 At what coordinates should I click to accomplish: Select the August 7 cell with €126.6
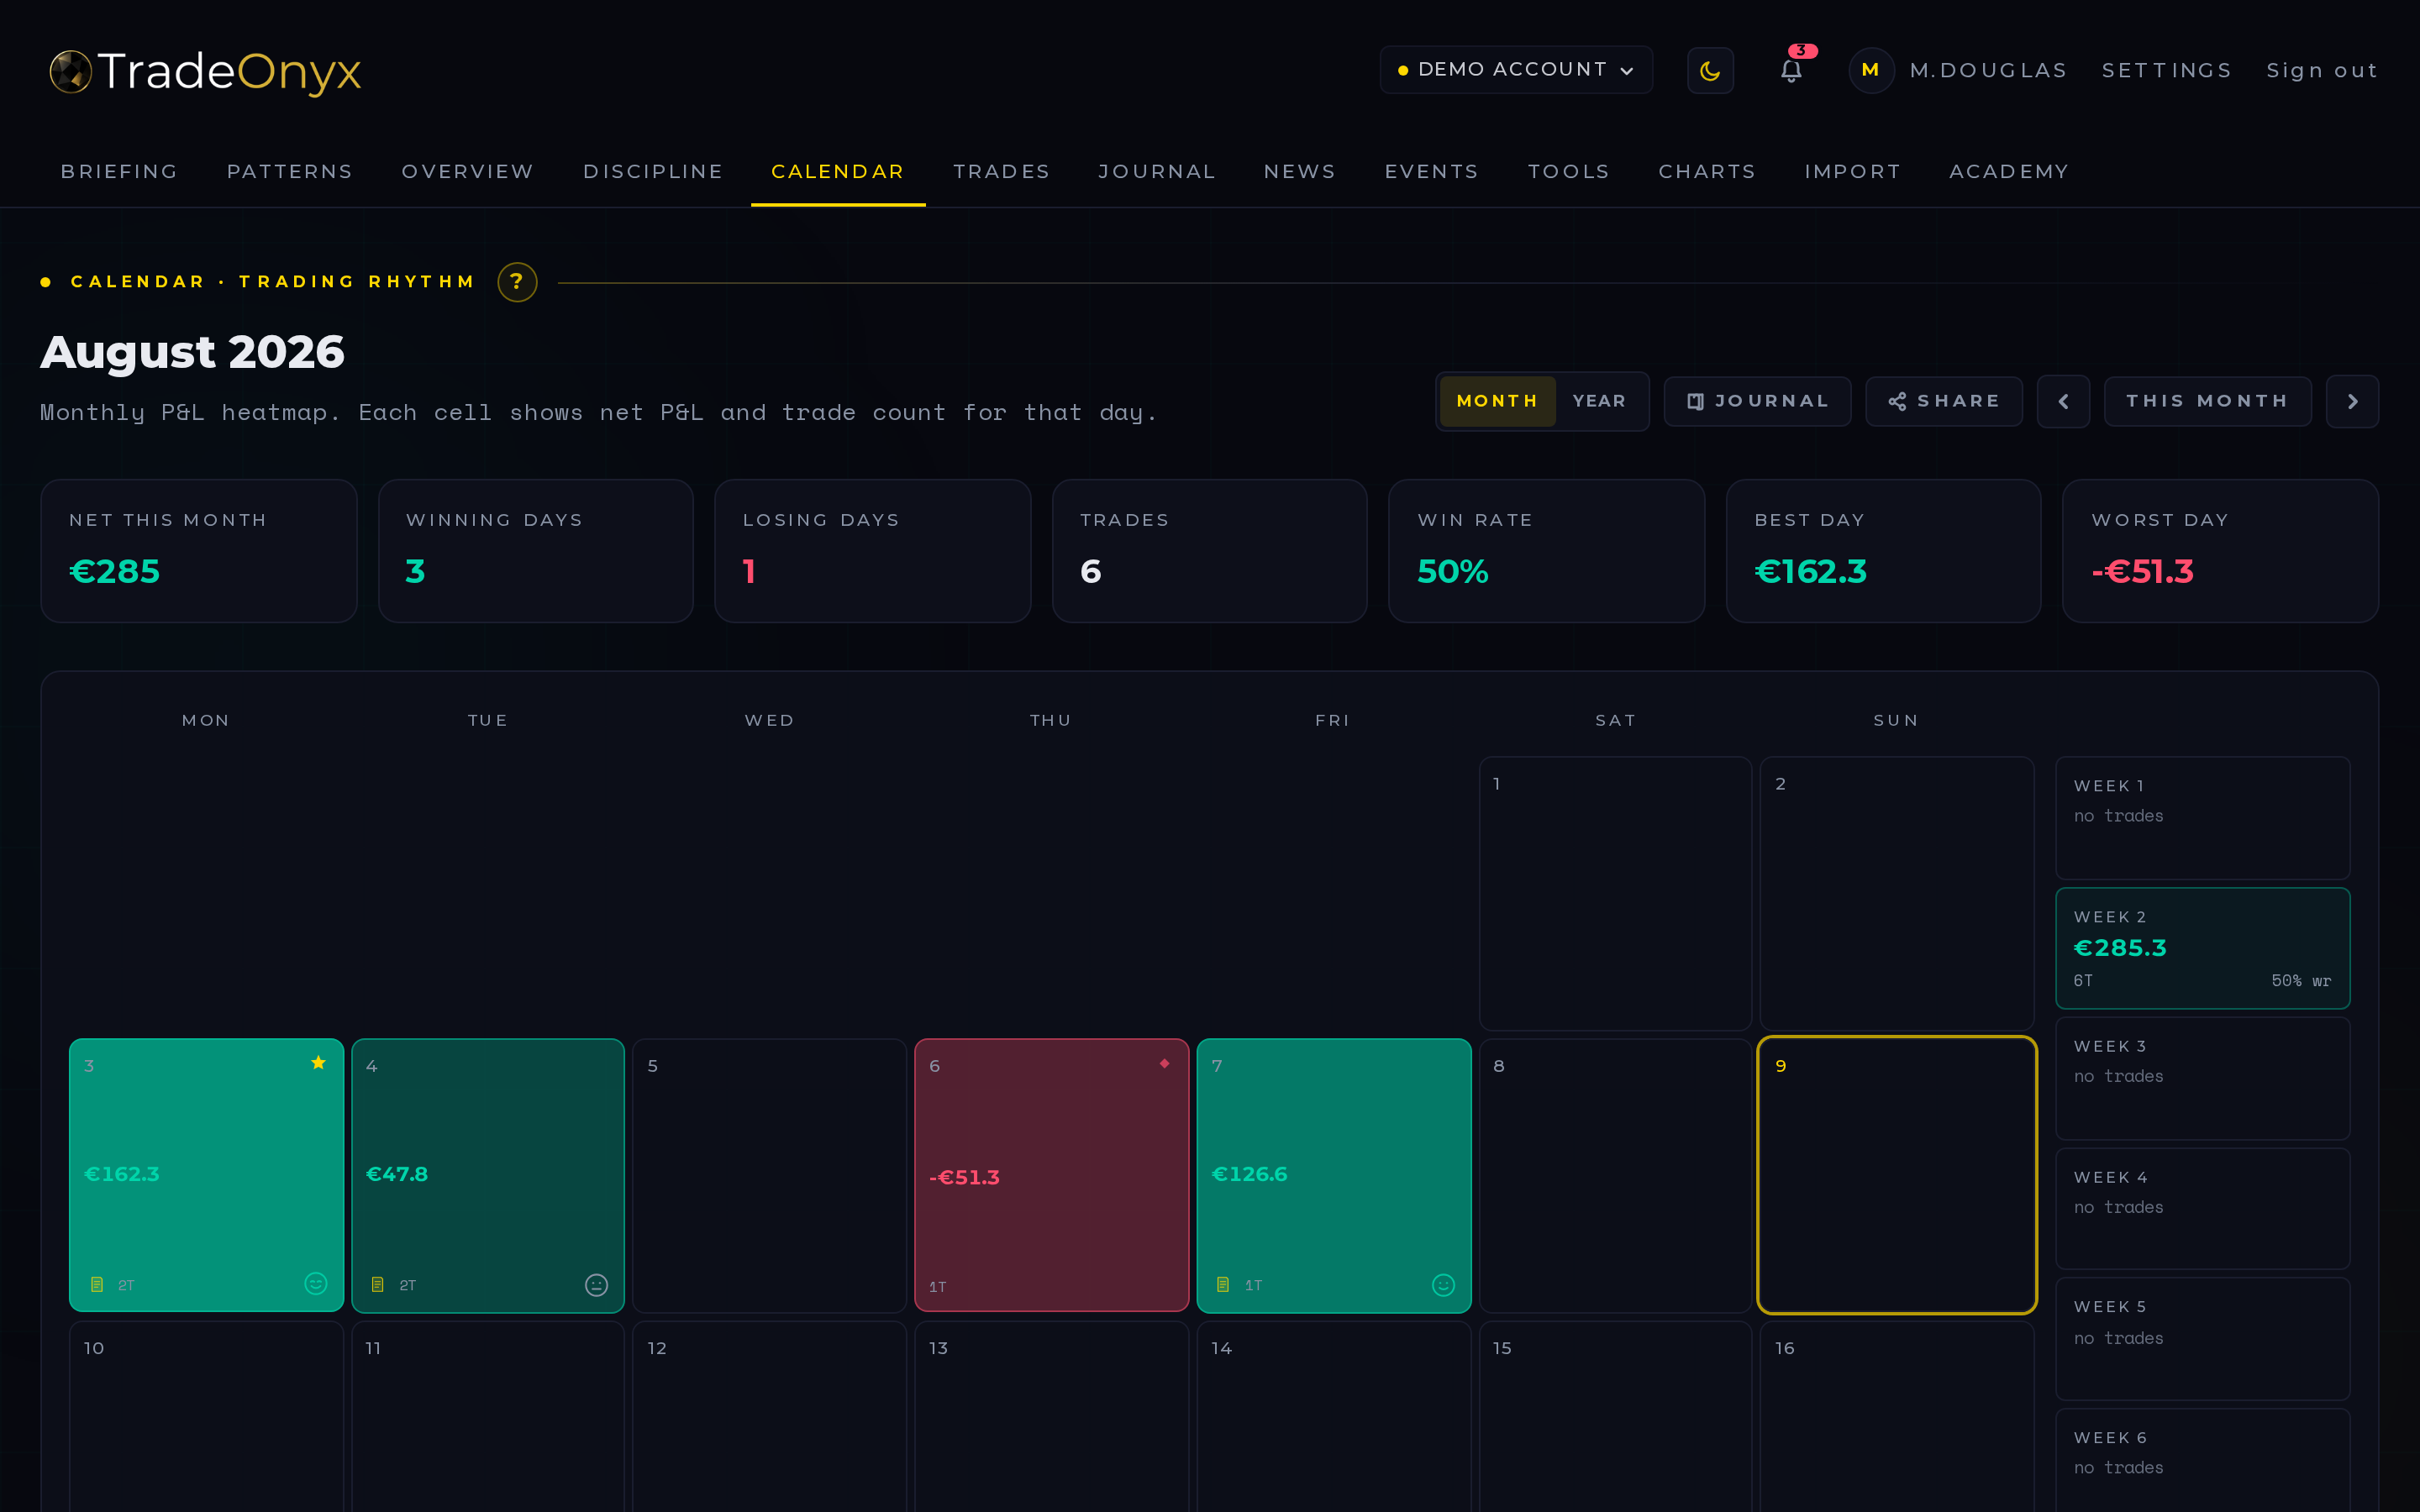[1334, 1175]
